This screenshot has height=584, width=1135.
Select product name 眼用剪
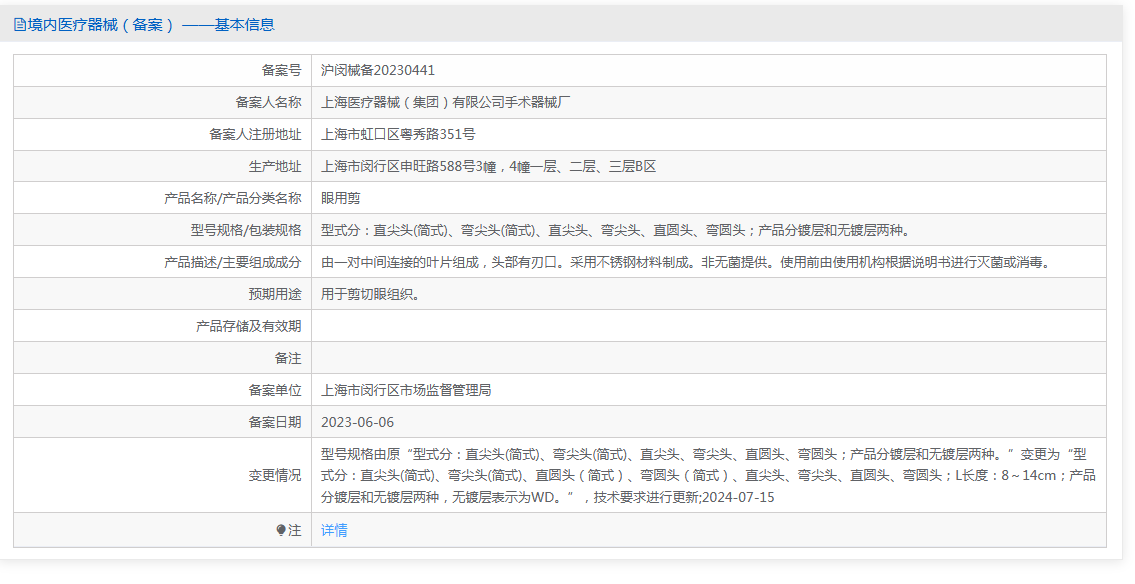tap(341, 198)
